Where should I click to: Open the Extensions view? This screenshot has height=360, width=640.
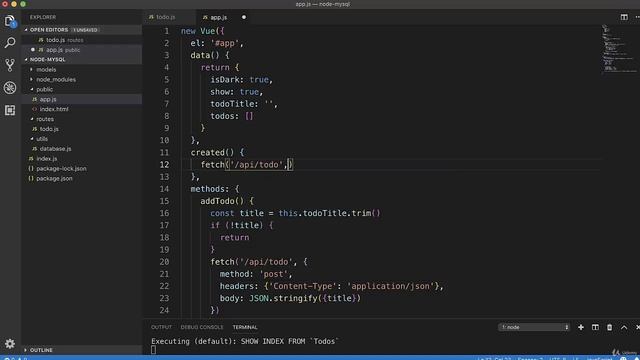[10, 110]
